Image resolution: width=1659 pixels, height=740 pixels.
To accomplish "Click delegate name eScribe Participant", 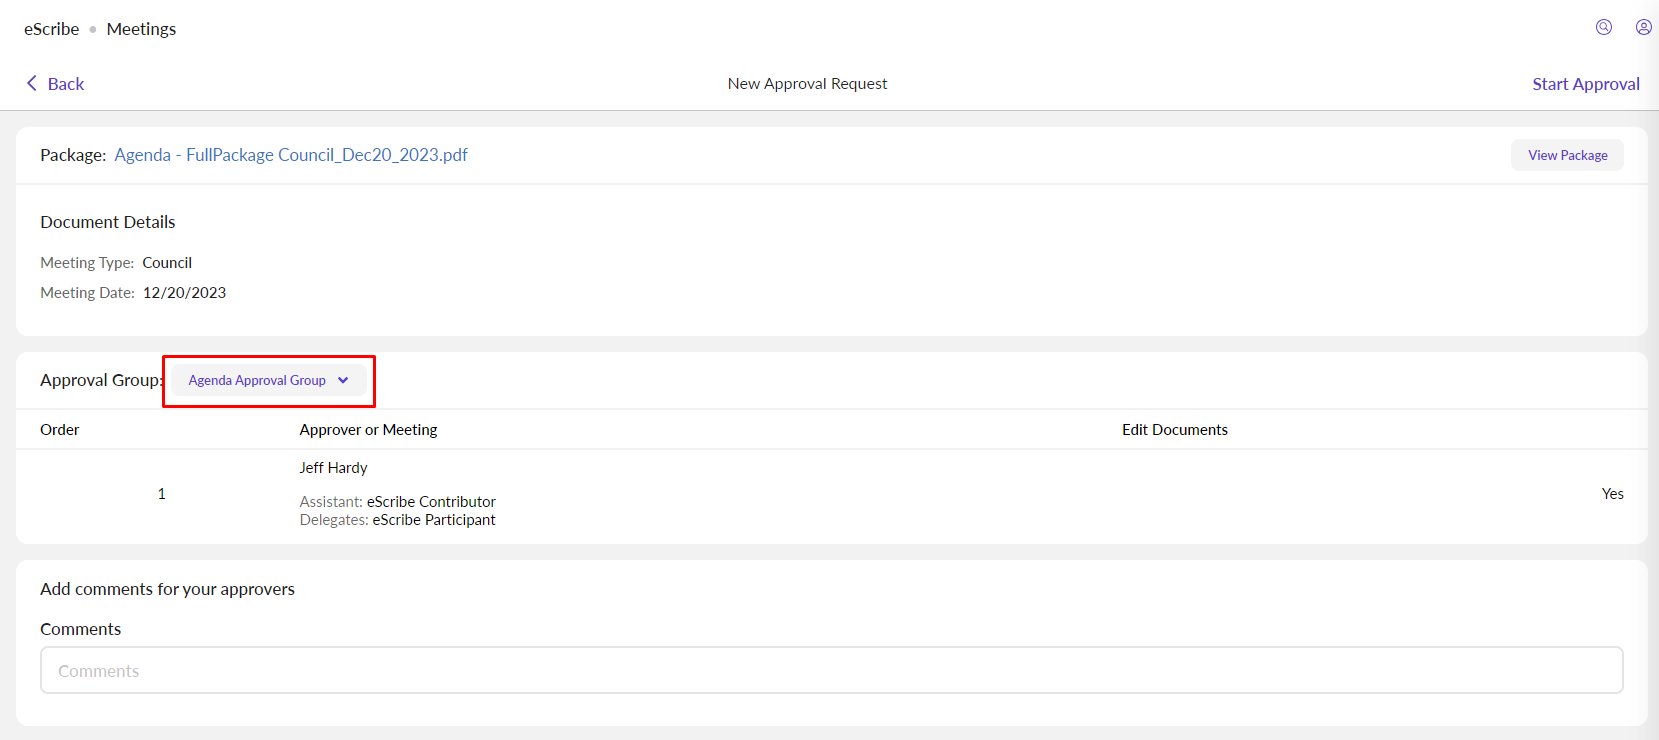I will click(x=434, y=520).
